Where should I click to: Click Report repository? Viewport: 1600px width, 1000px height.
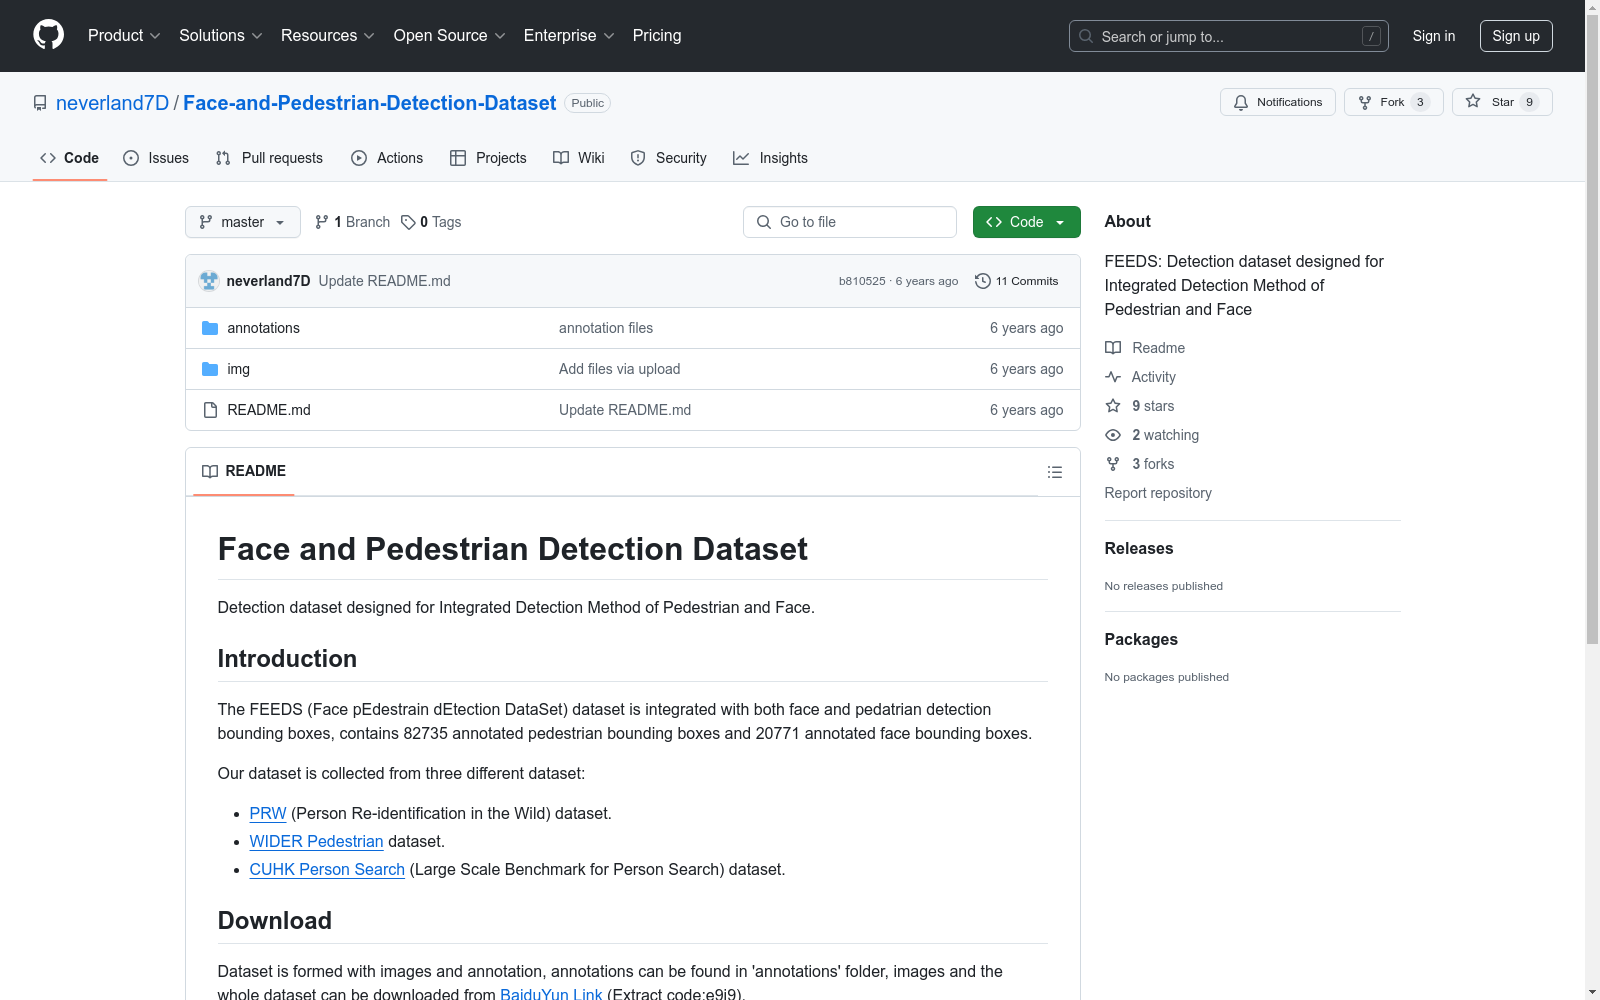[1158, 493]
